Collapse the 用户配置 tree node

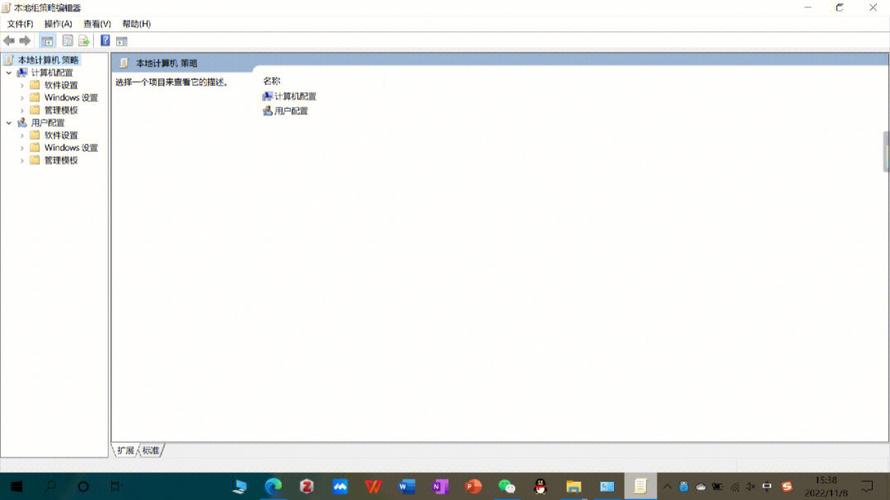(x=9, y=123)
